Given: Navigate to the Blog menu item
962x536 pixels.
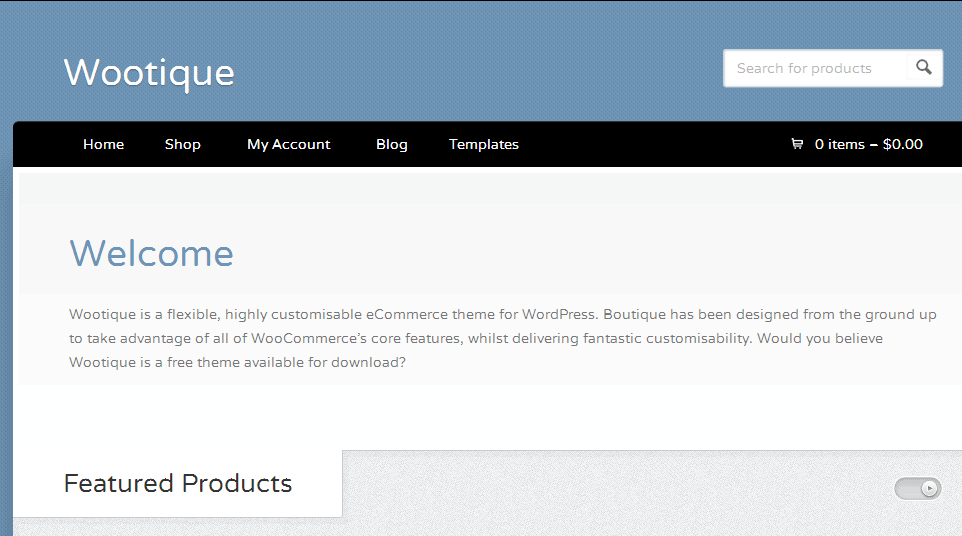Looking at the screenshot, I should [x=392, y=144].
